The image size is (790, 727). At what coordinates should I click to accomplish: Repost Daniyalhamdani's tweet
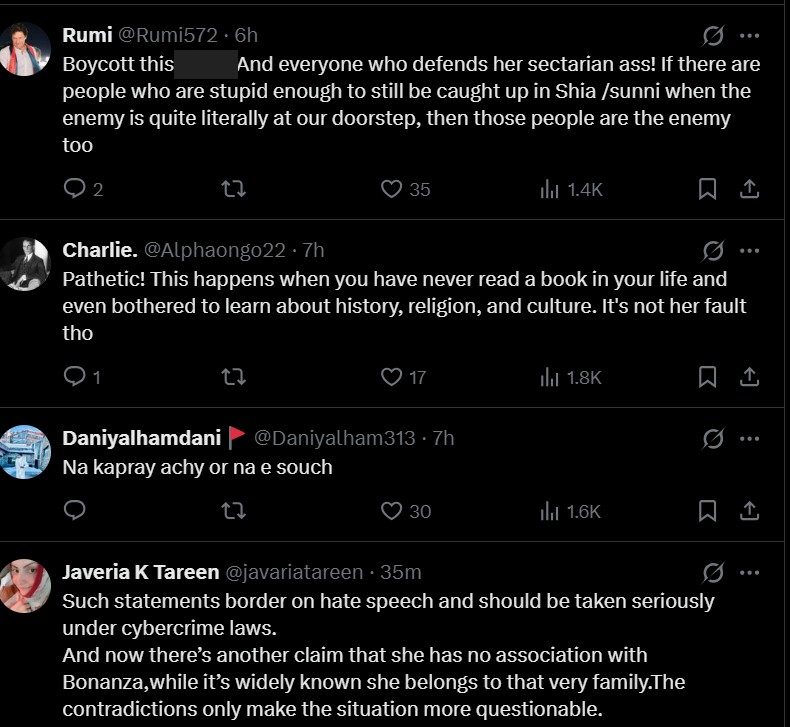(x=232, y=511)
